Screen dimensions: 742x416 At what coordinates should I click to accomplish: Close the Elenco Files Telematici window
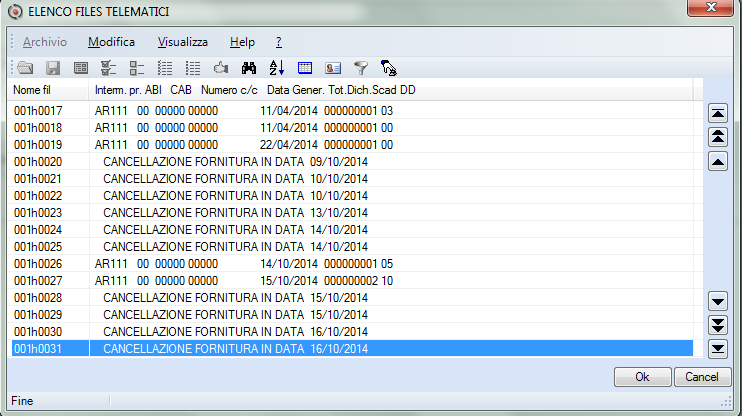click(710, 7)
